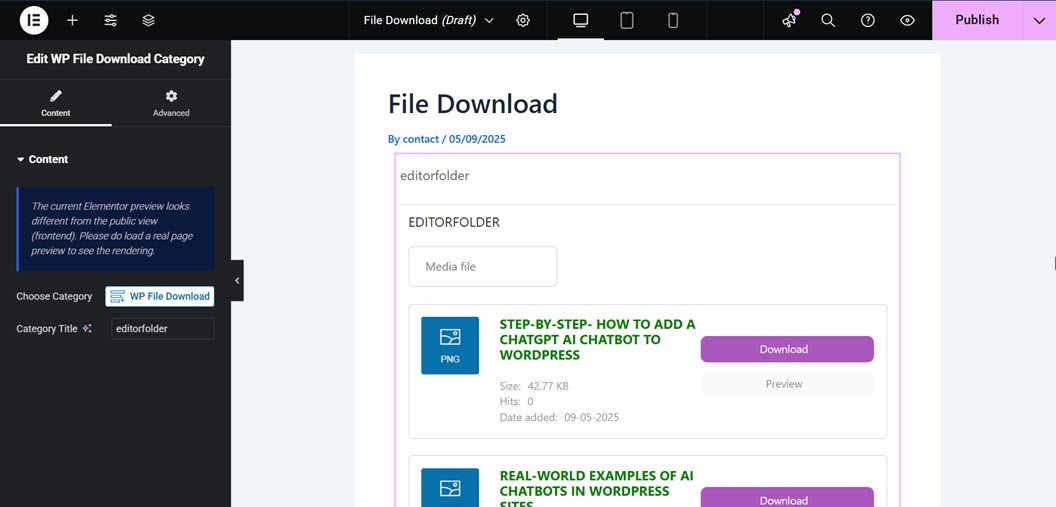
Task: Switch to tablet device view
Action: (x=627, y=20)
